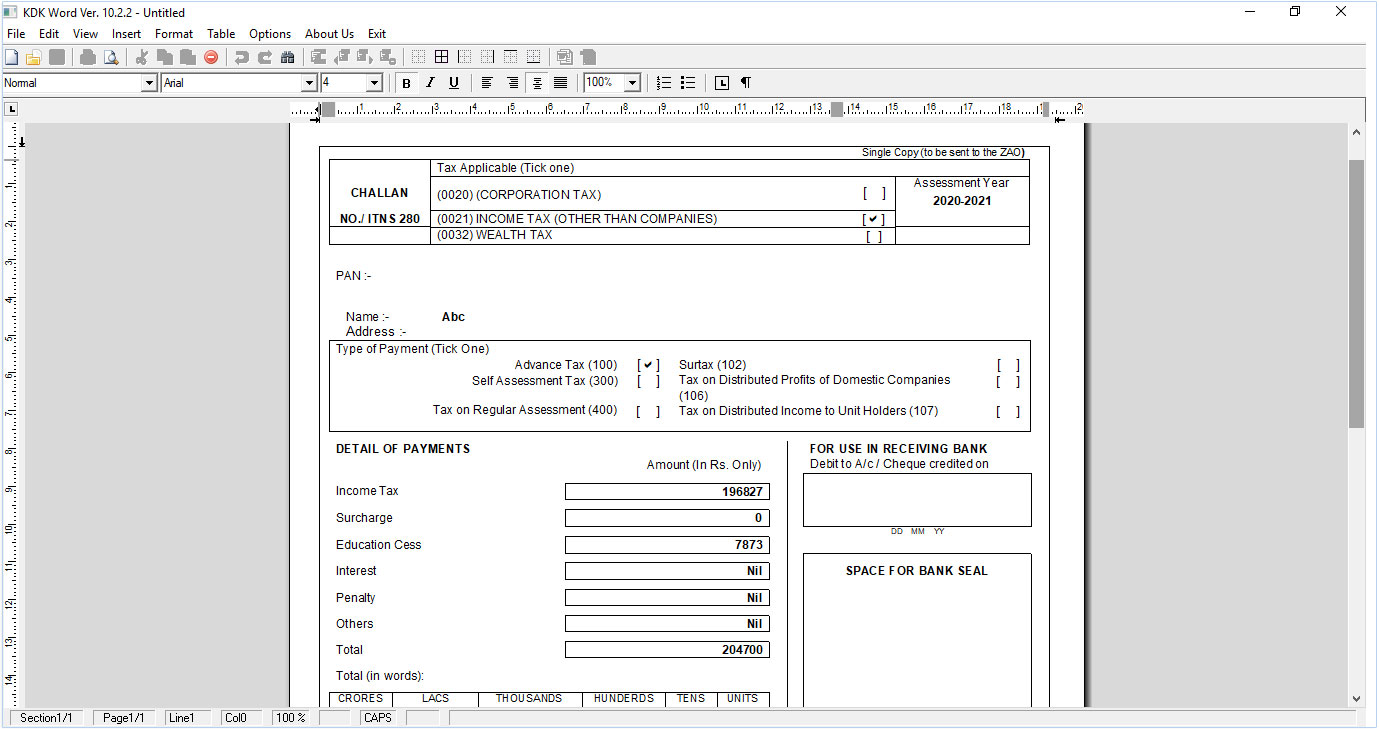Click the Undo arrow icon
1379x729 pixels.
tap(241, 57)
